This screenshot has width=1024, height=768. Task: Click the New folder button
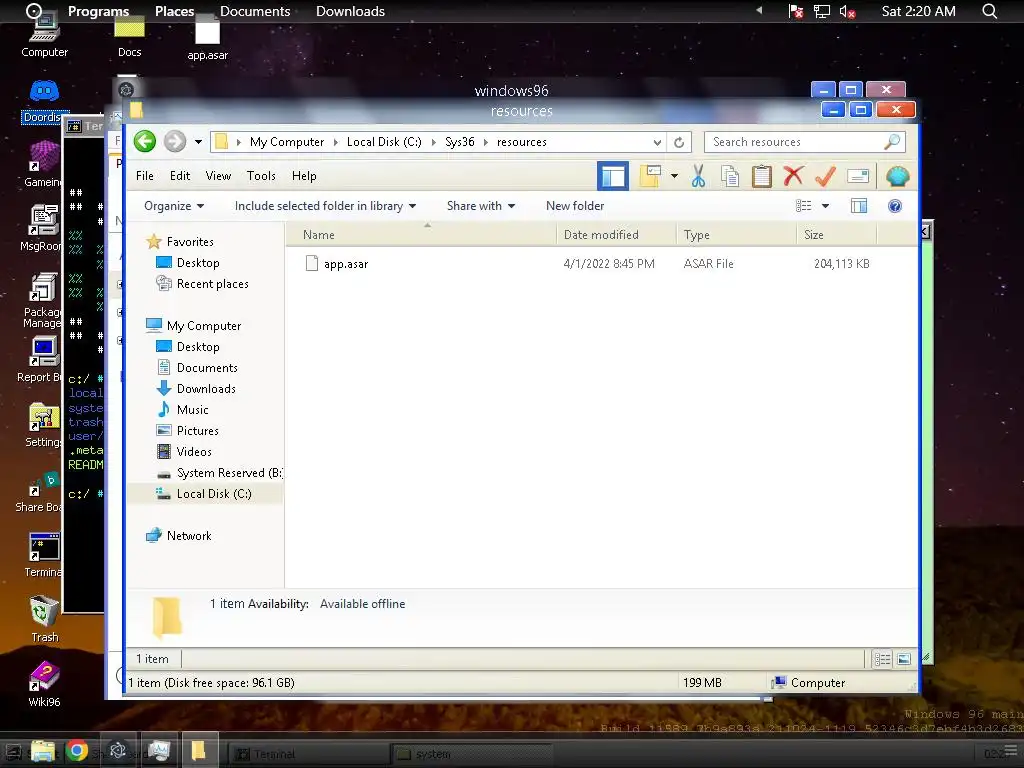point(575,206)
